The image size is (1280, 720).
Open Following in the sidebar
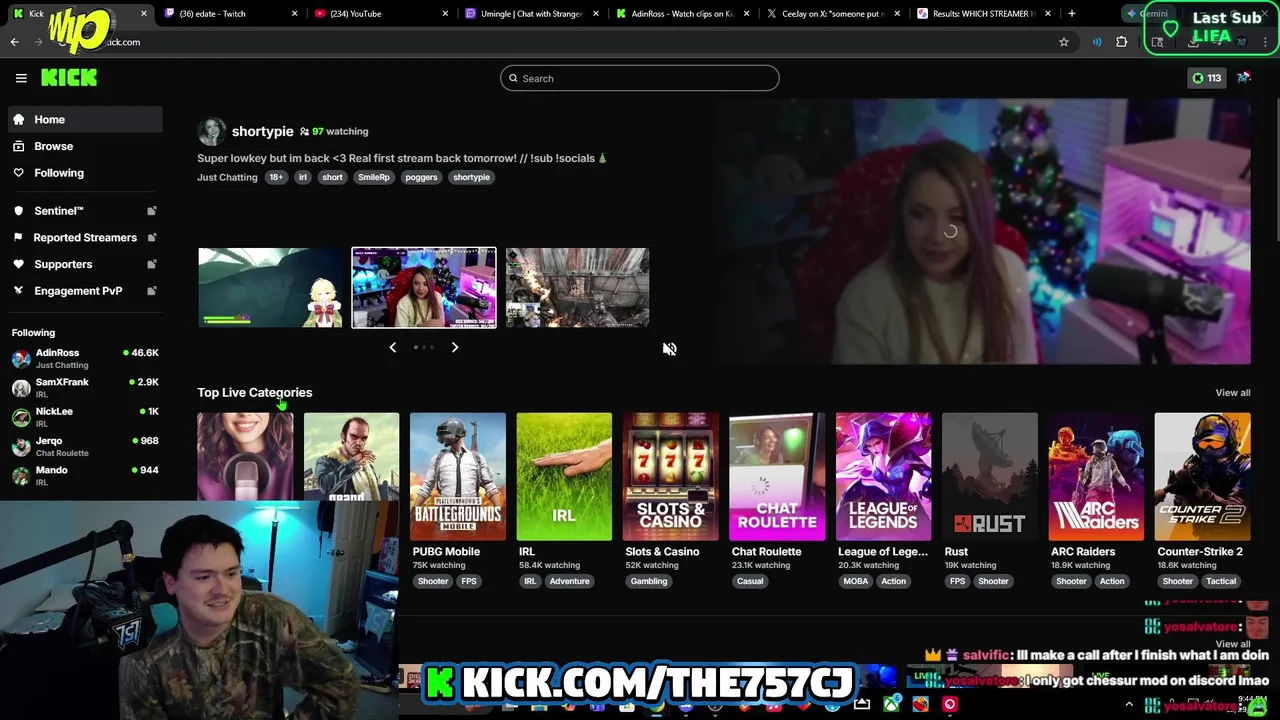pos(85,173)
